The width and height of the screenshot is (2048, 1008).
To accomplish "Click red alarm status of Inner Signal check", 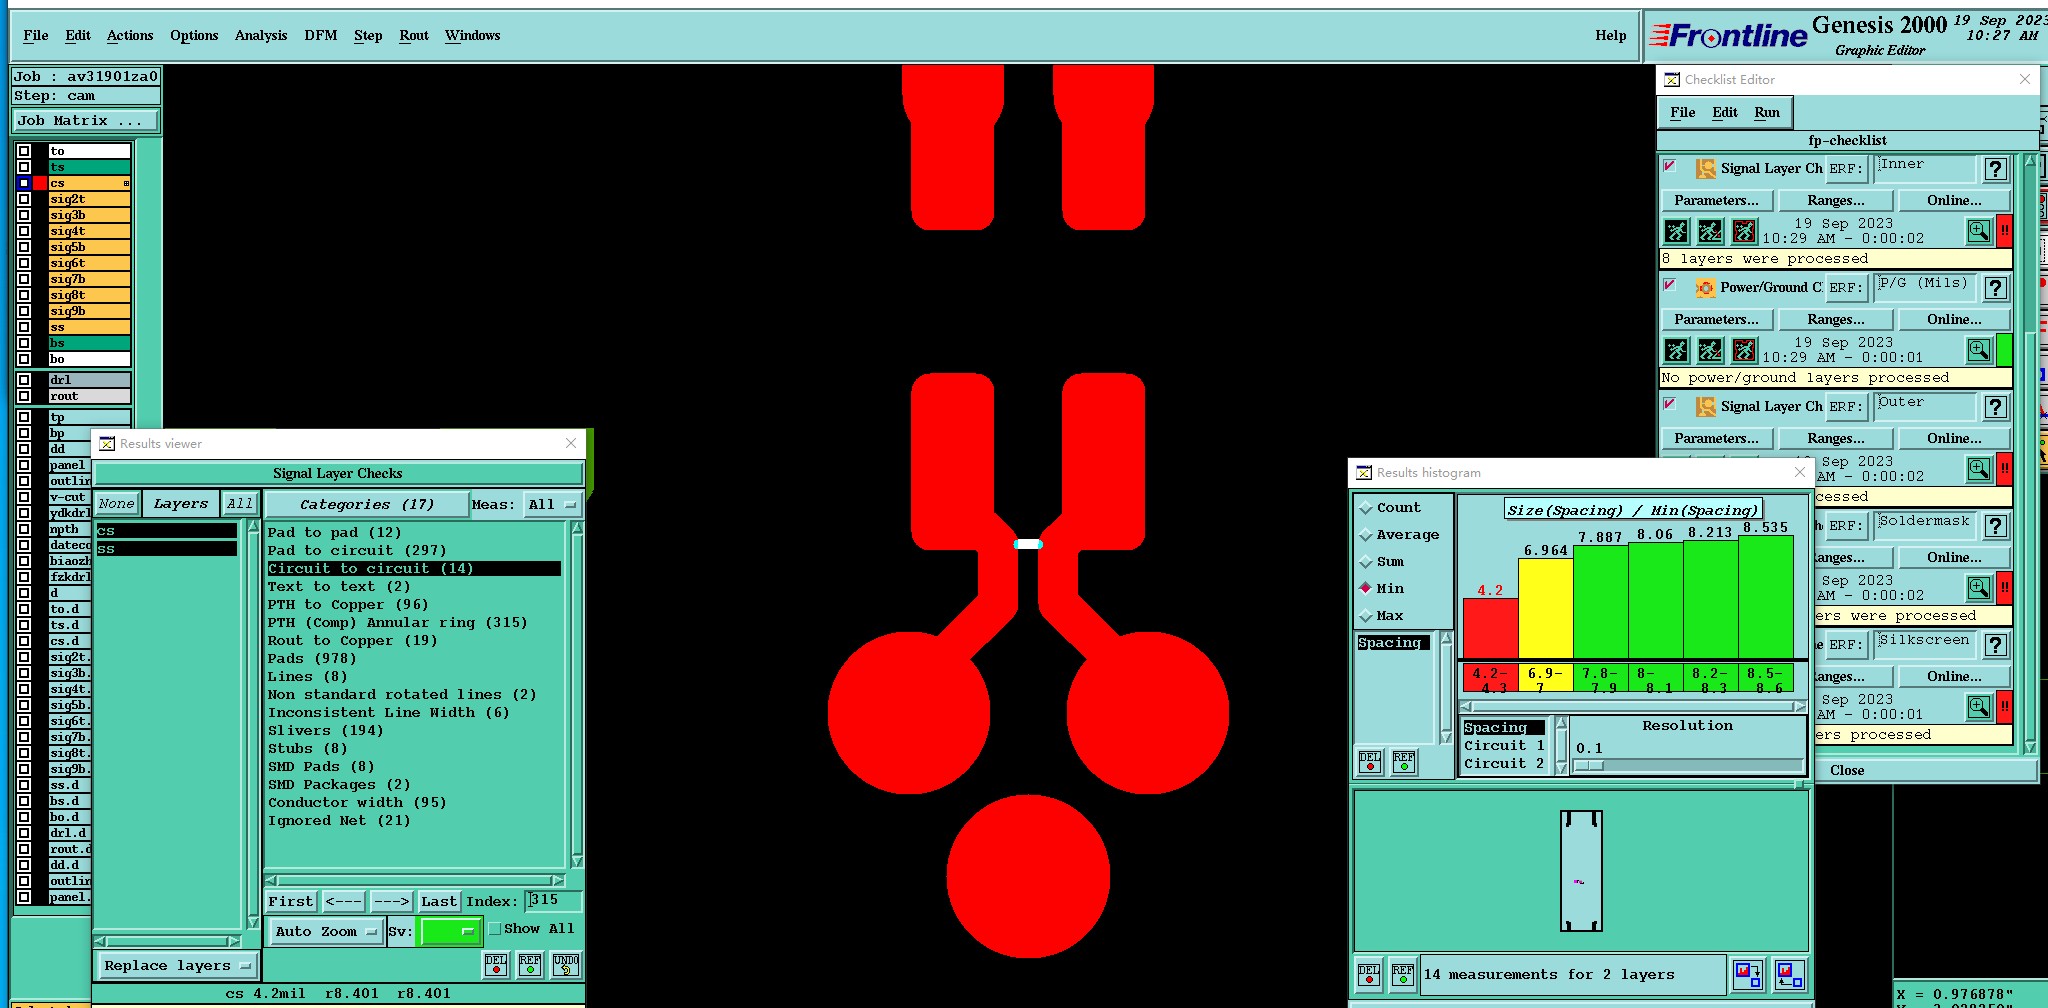I will click(x=2005, y=232).
